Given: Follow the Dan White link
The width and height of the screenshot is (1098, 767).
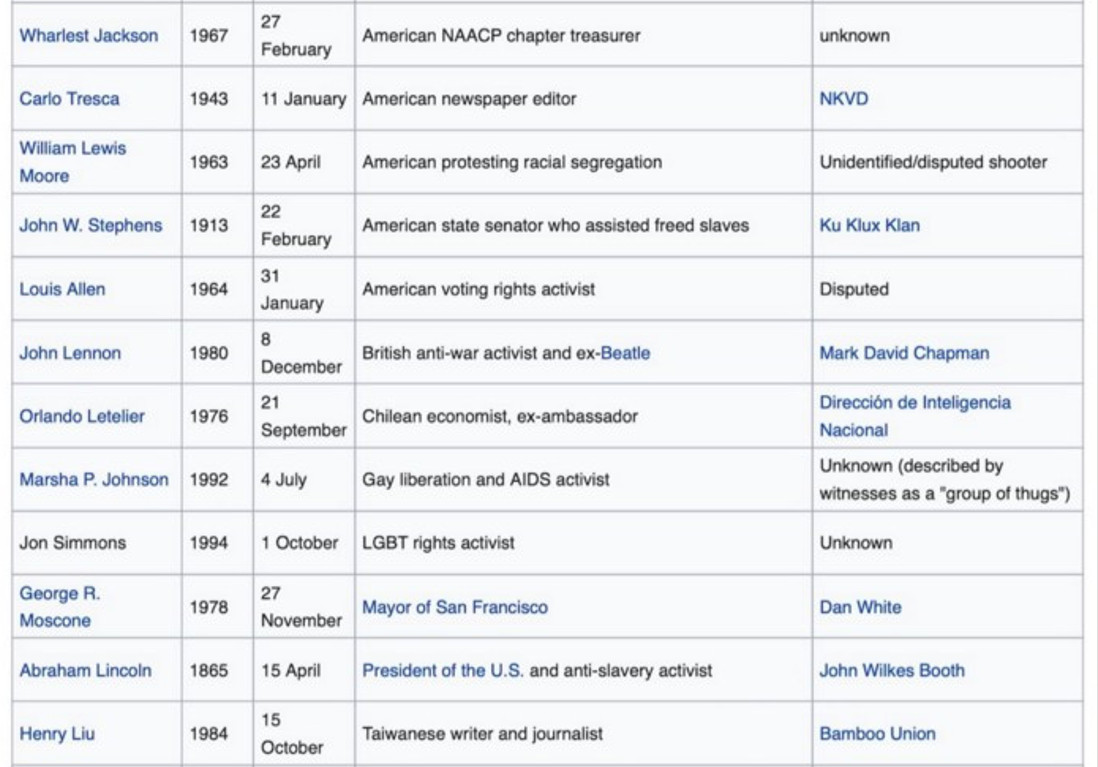Looking at the screenshot, I should pos(861,607).
